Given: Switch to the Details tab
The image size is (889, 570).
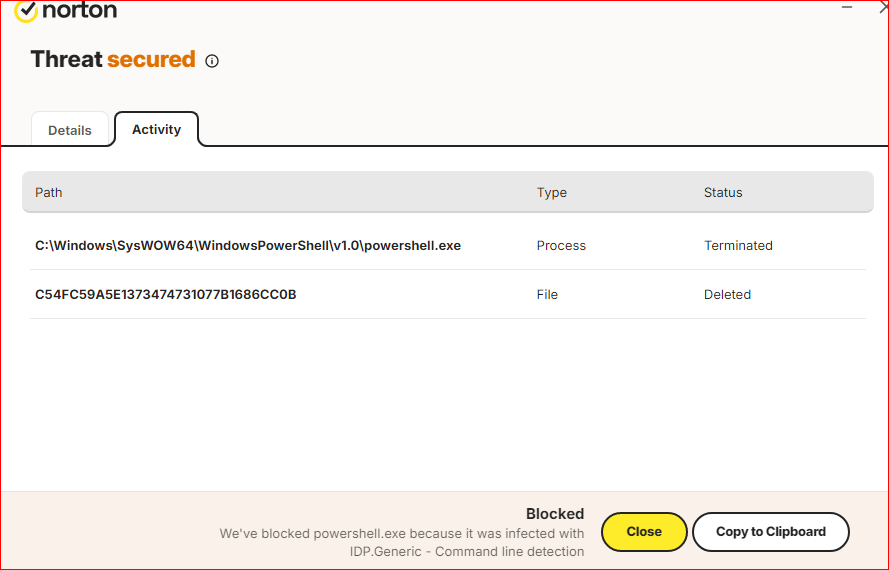Looking at the screenshot, I should coord(70,130).
